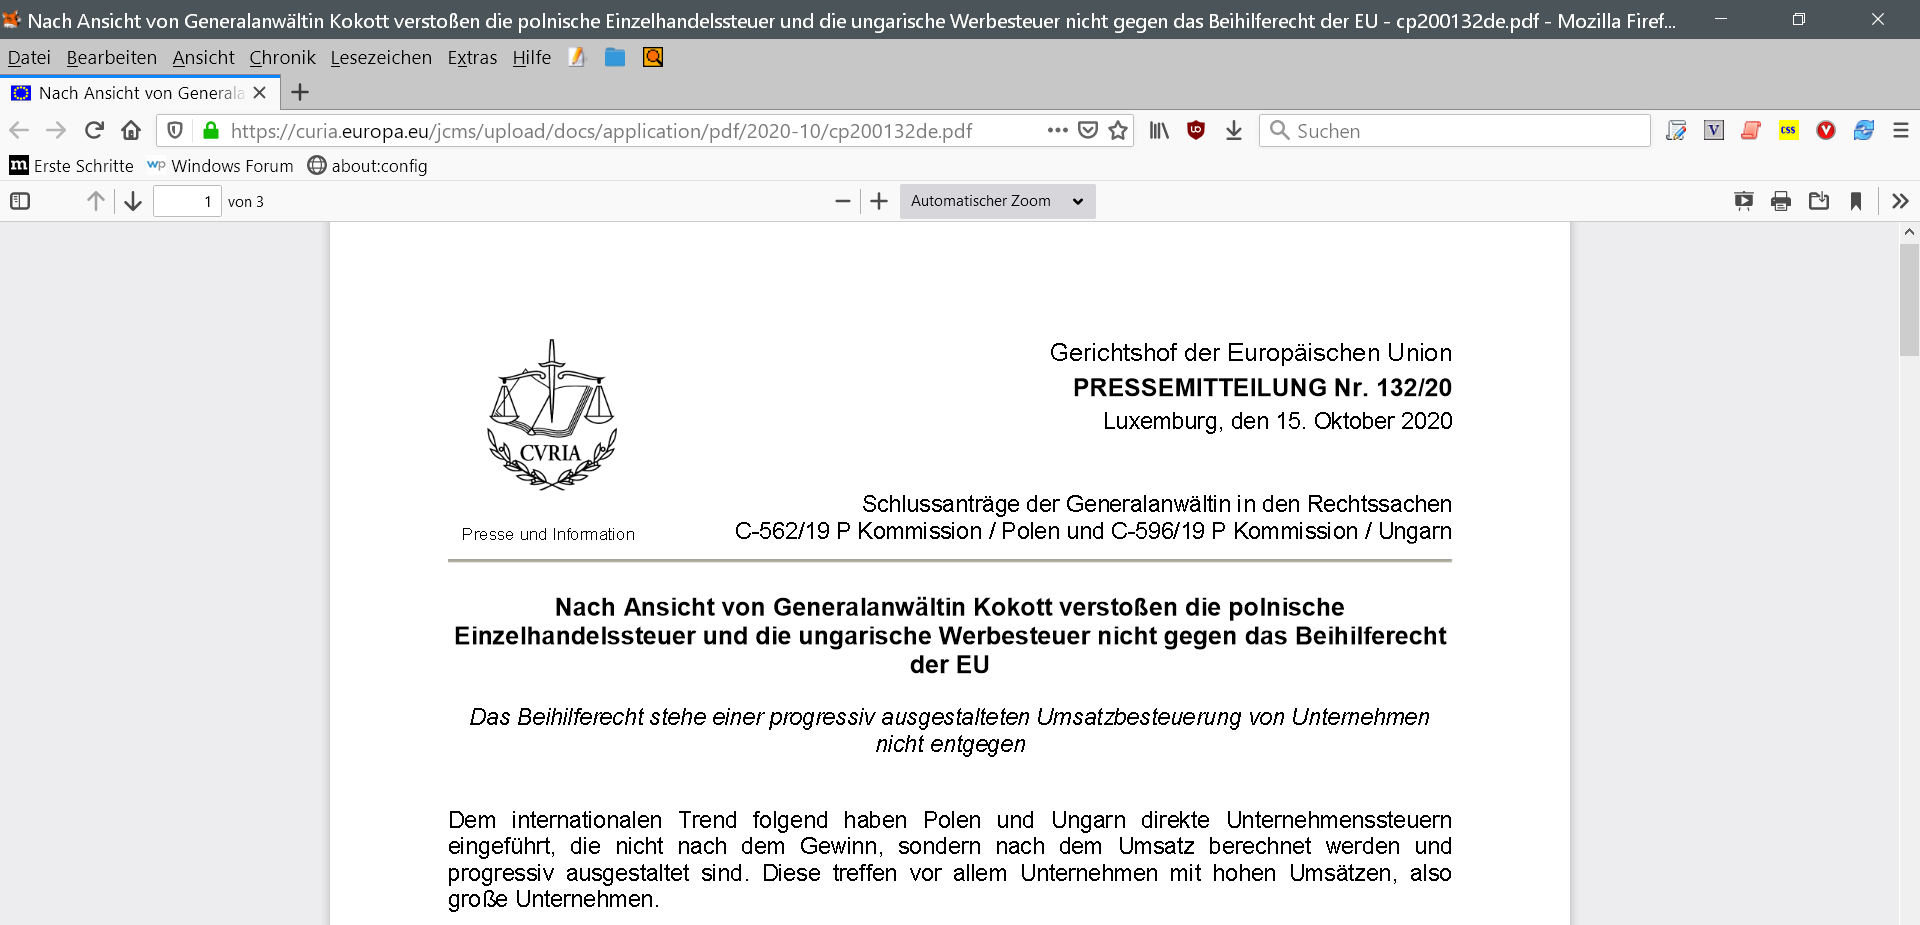The width and height of the screenshot is (1920, 925).
Task: Show site security info via padlock
Action: click(x=210, y=130)
